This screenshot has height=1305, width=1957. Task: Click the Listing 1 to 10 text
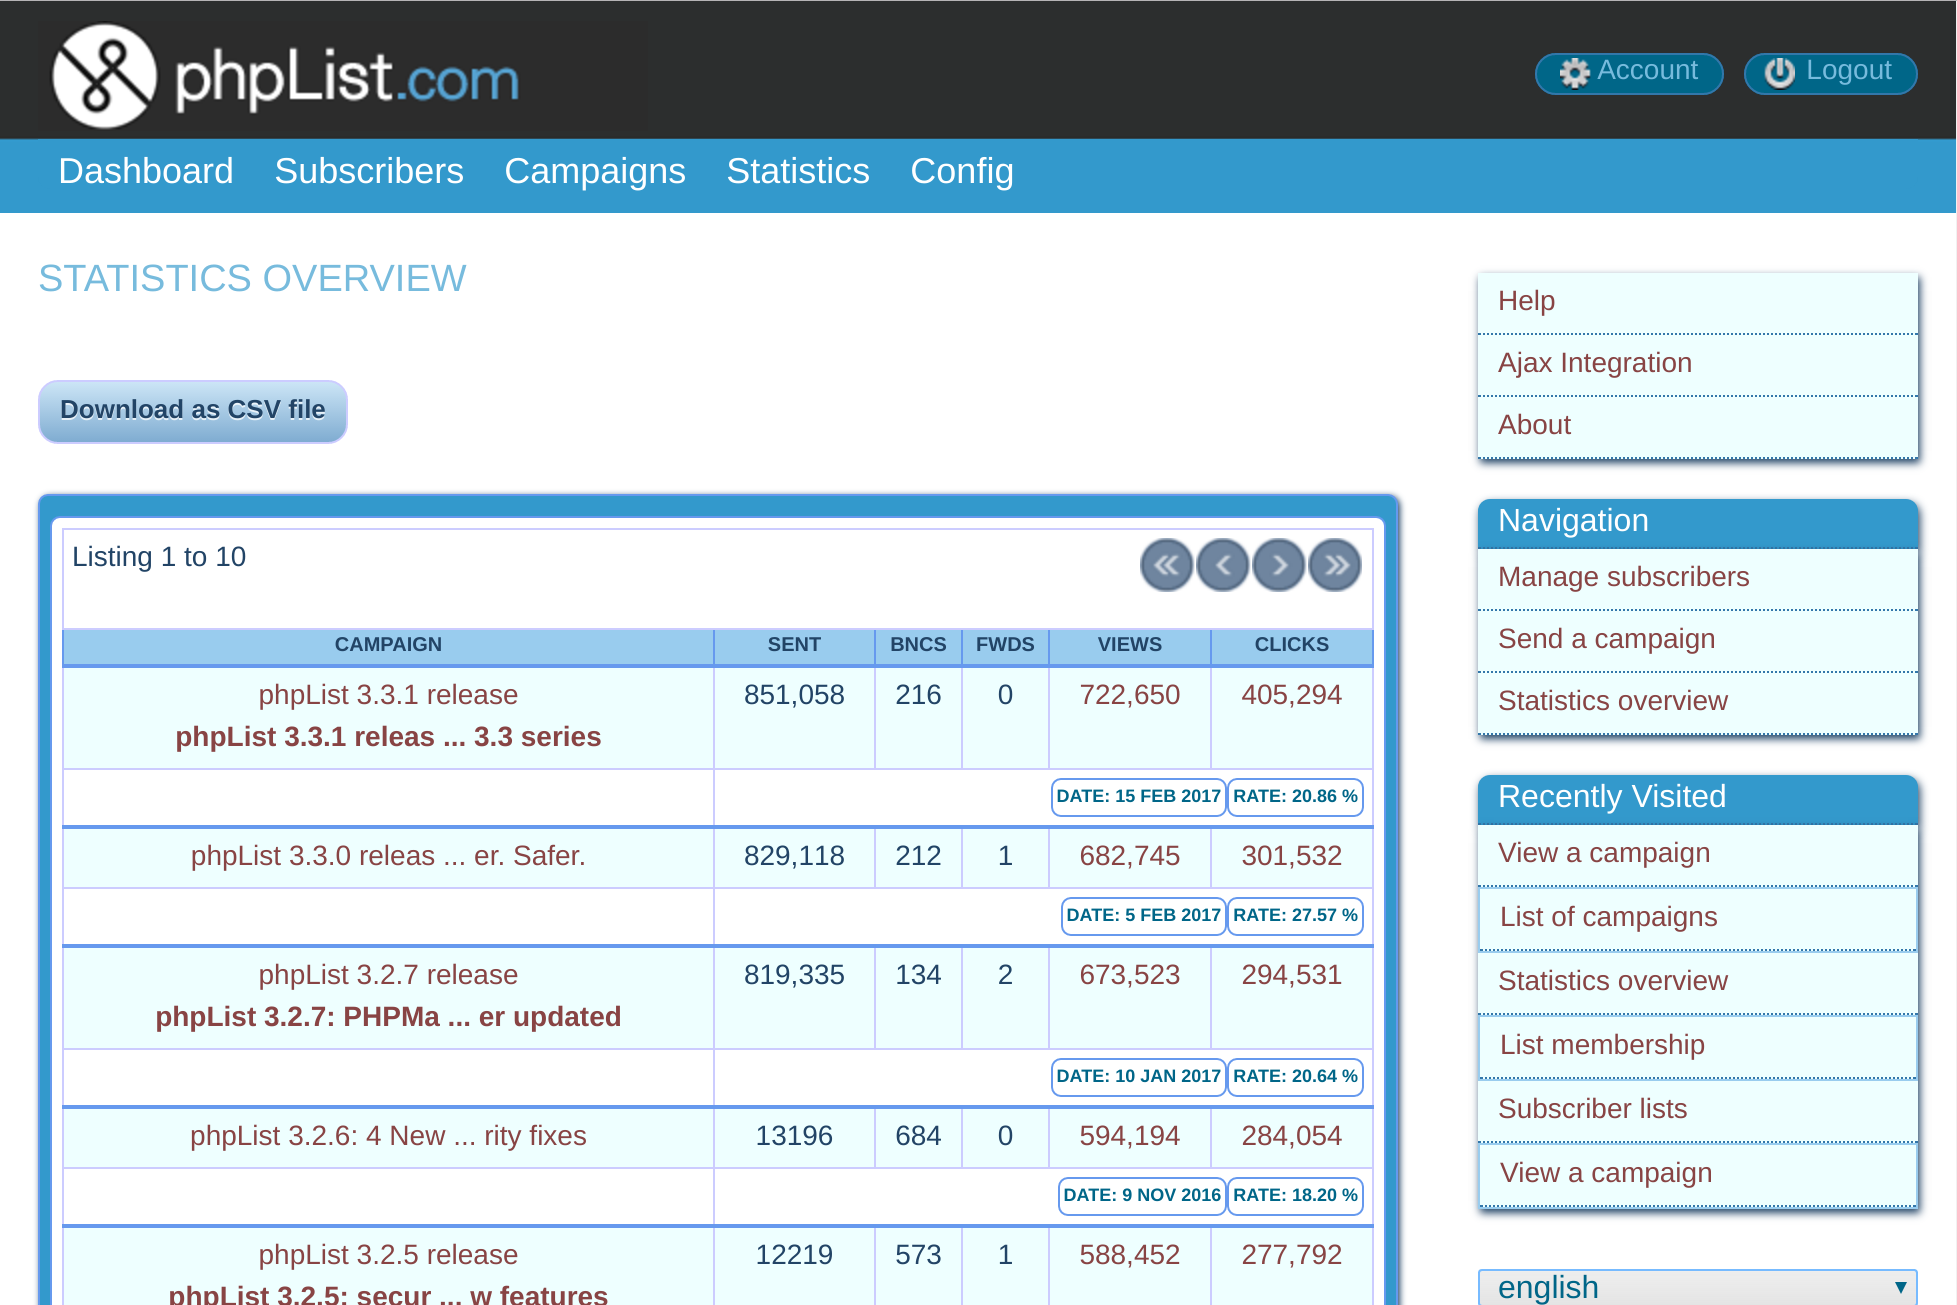pos(159,557)
